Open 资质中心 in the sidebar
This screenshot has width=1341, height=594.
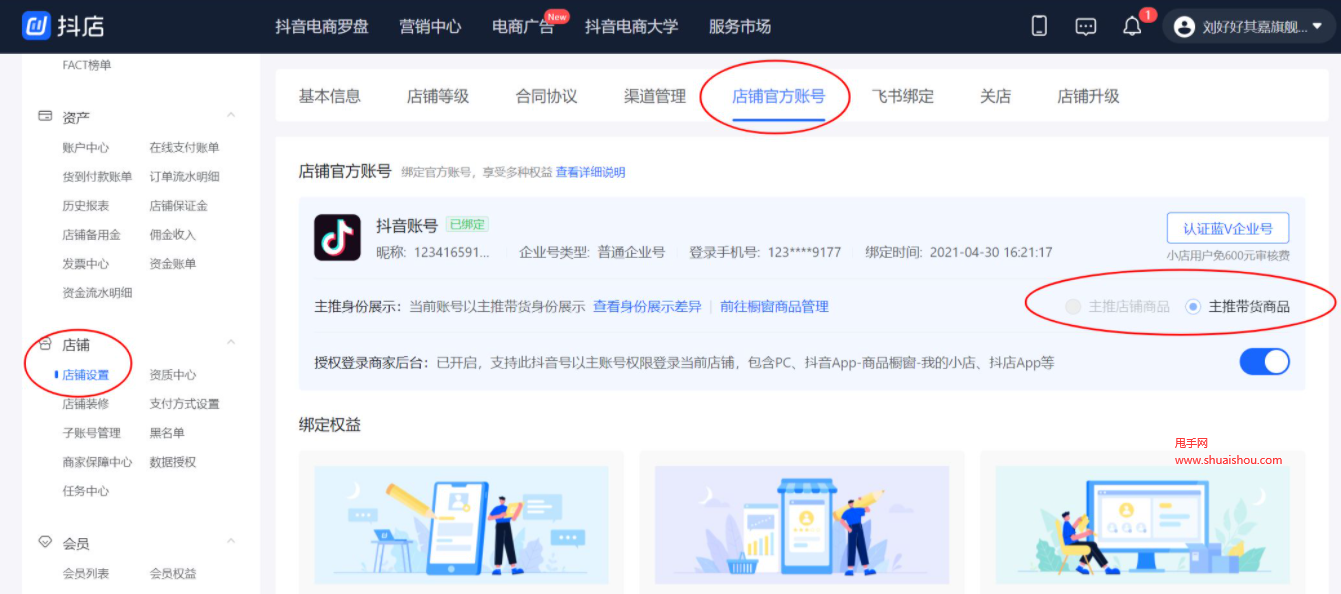point(173,375)
